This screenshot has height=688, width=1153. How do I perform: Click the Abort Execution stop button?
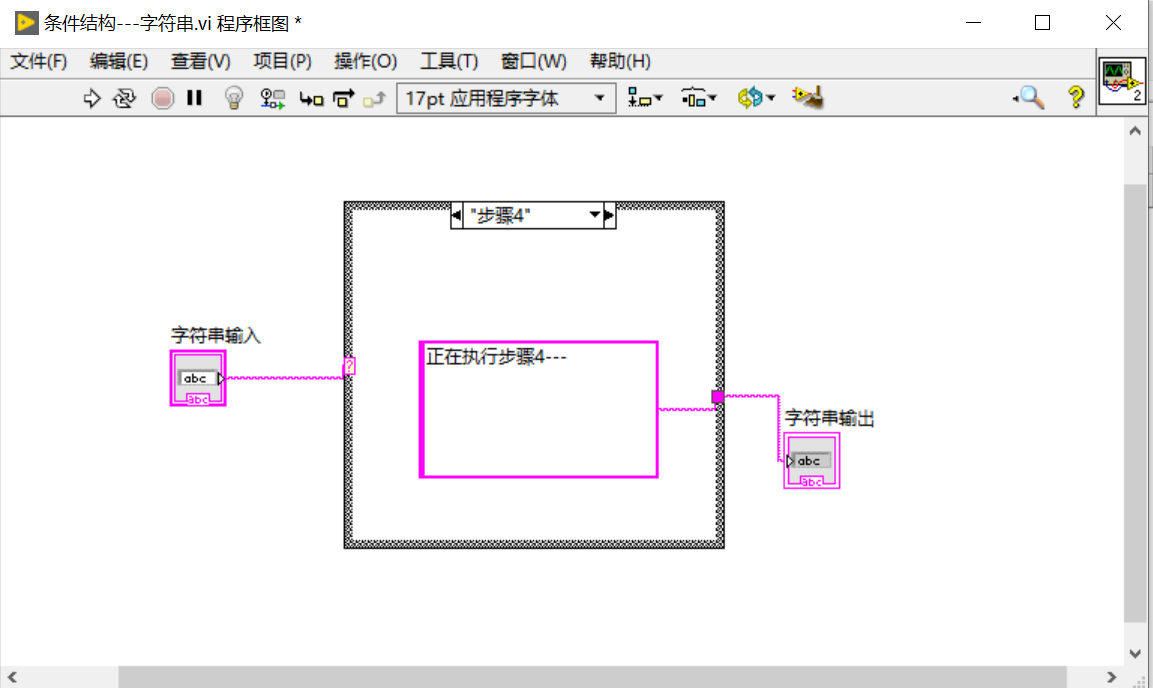coord(162,98)
